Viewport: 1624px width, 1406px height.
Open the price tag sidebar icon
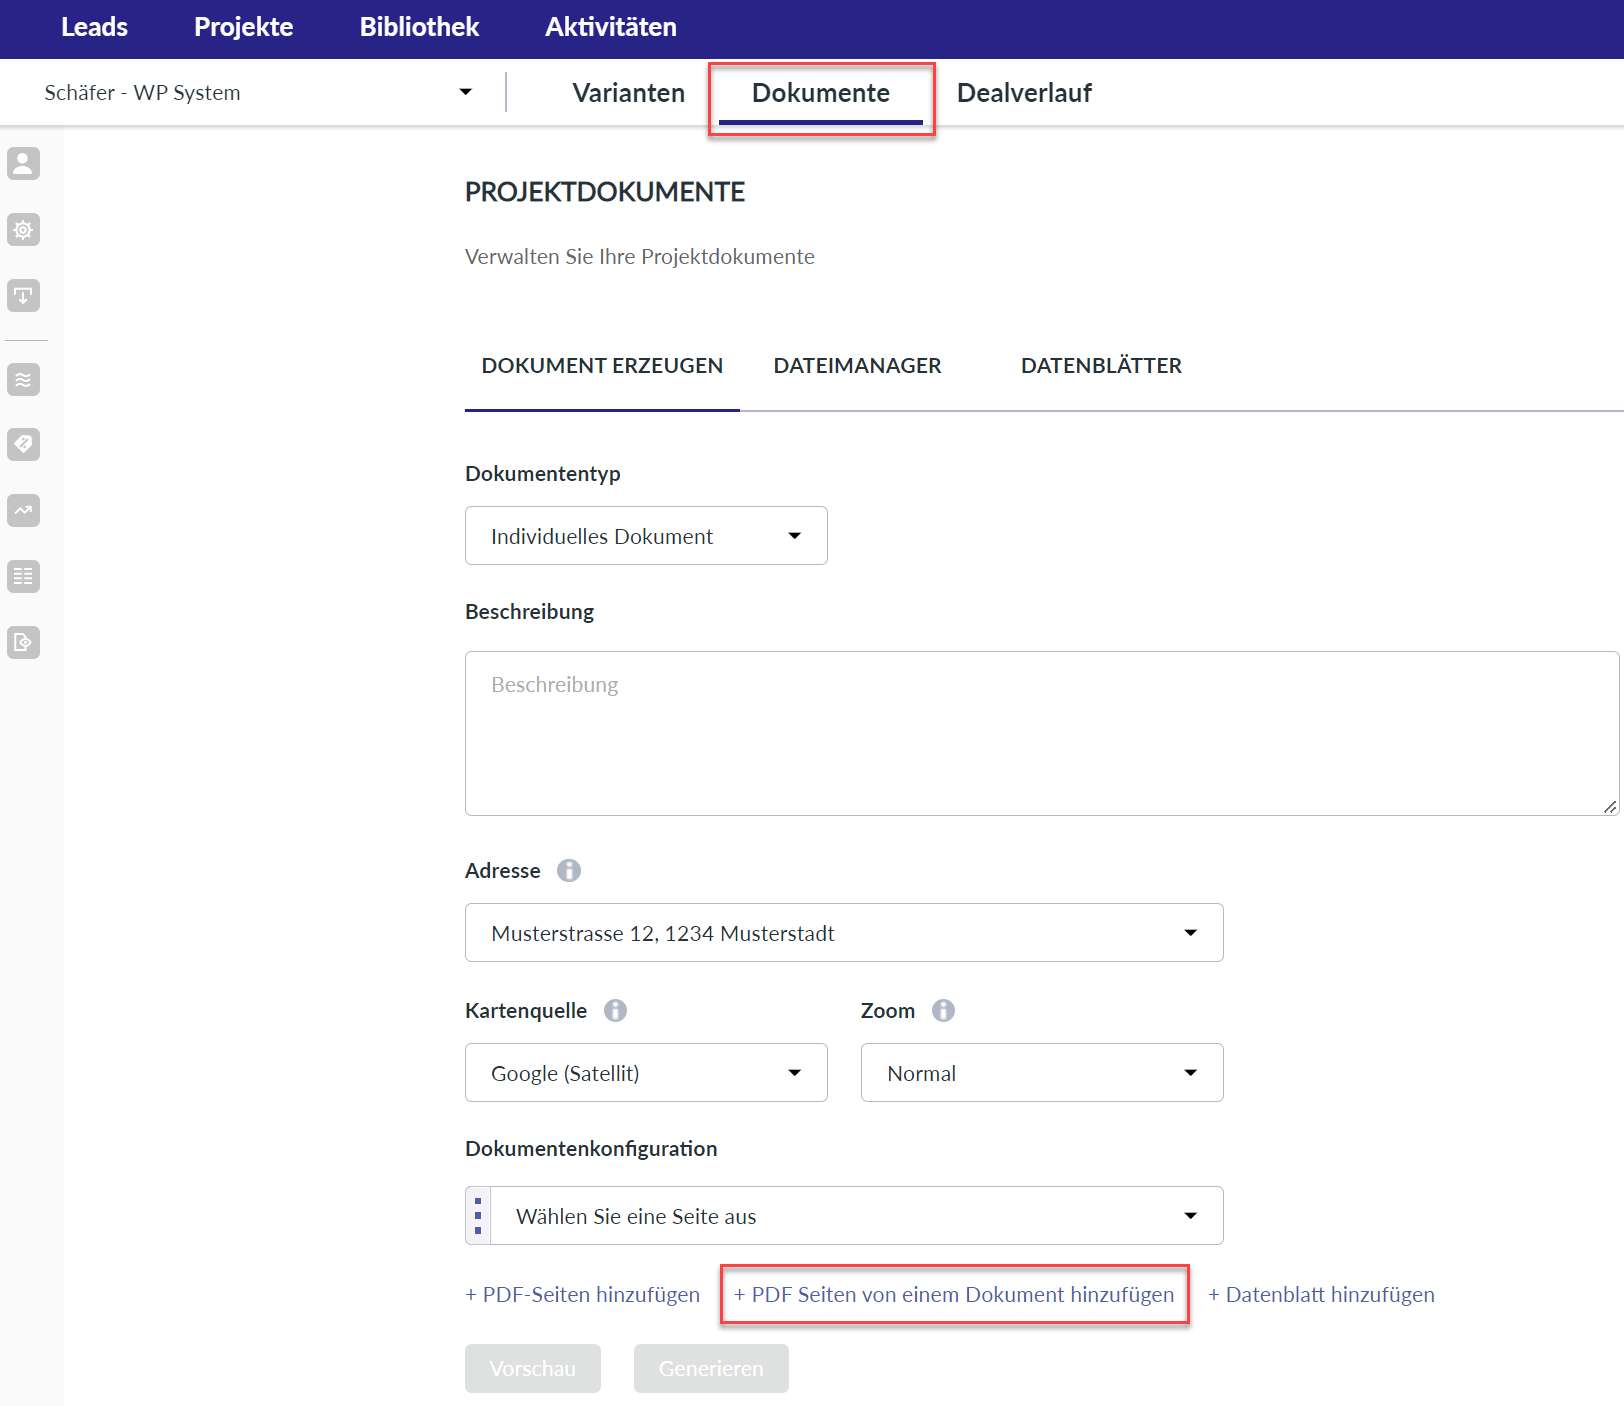click(23, 444)
